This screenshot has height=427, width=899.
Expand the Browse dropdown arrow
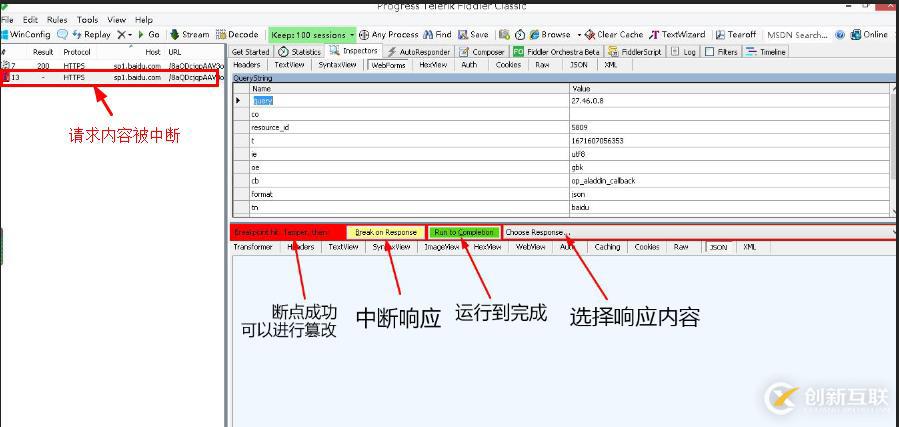[579, 34]
